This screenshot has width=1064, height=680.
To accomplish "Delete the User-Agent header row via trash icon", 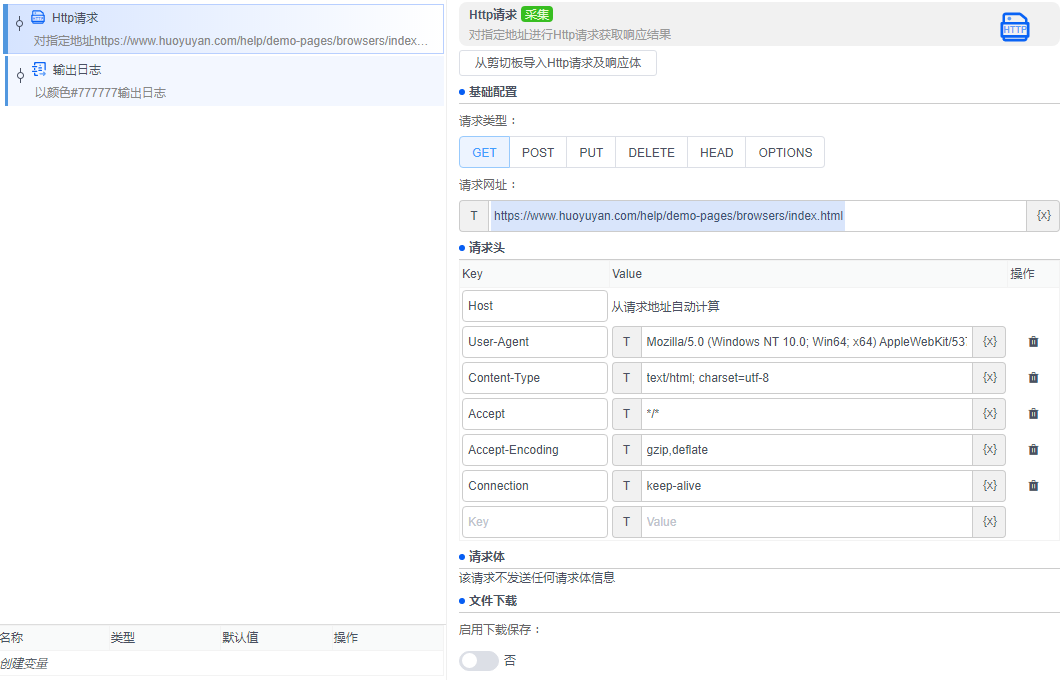I will (1033, 341).
